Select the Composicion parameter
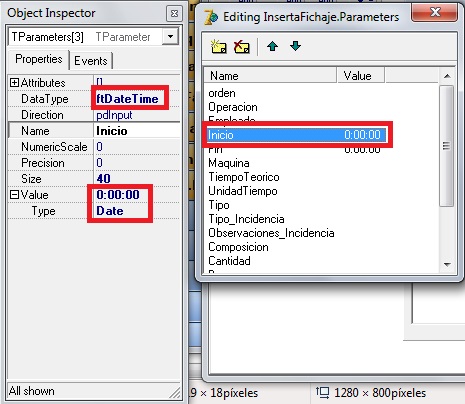The height and width of the screenshot is (404, 465). (238, 247)
